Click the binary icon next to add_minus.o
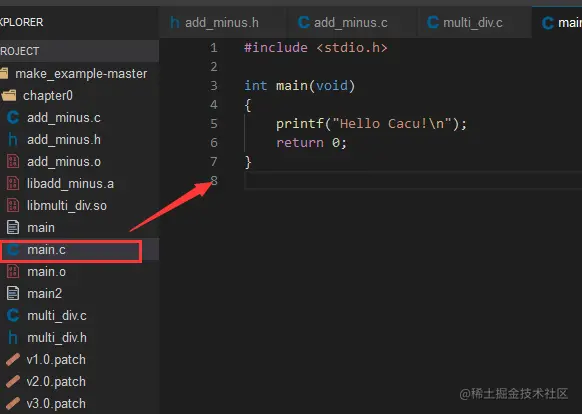Image resolution: width=582 pixels, height=414 pixels. (13, 162)
